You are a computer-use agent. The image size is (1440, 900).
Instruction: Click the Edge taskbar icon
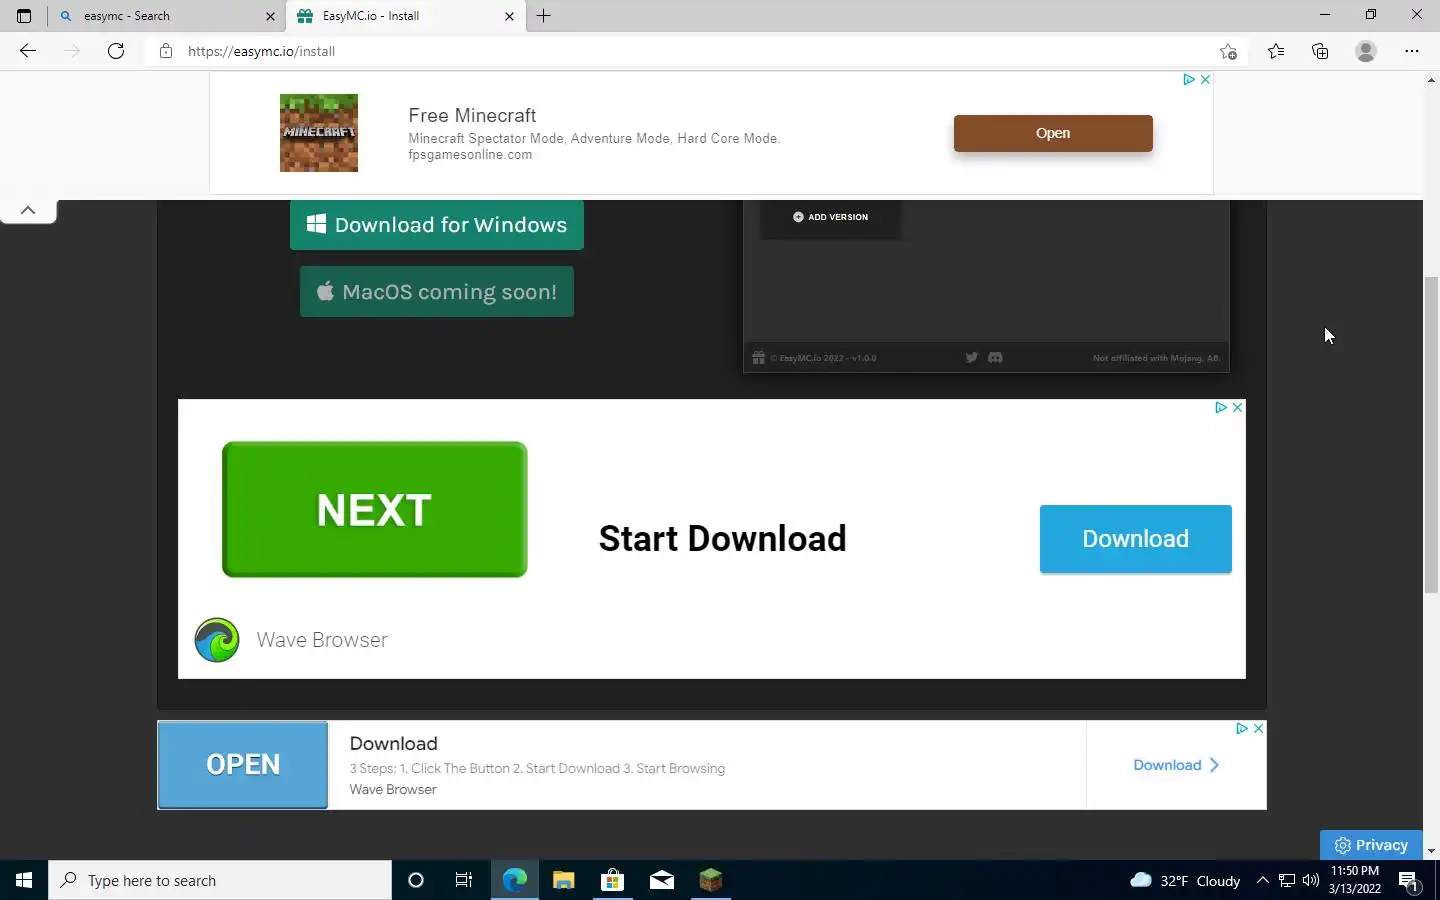[x=514, y=880]
